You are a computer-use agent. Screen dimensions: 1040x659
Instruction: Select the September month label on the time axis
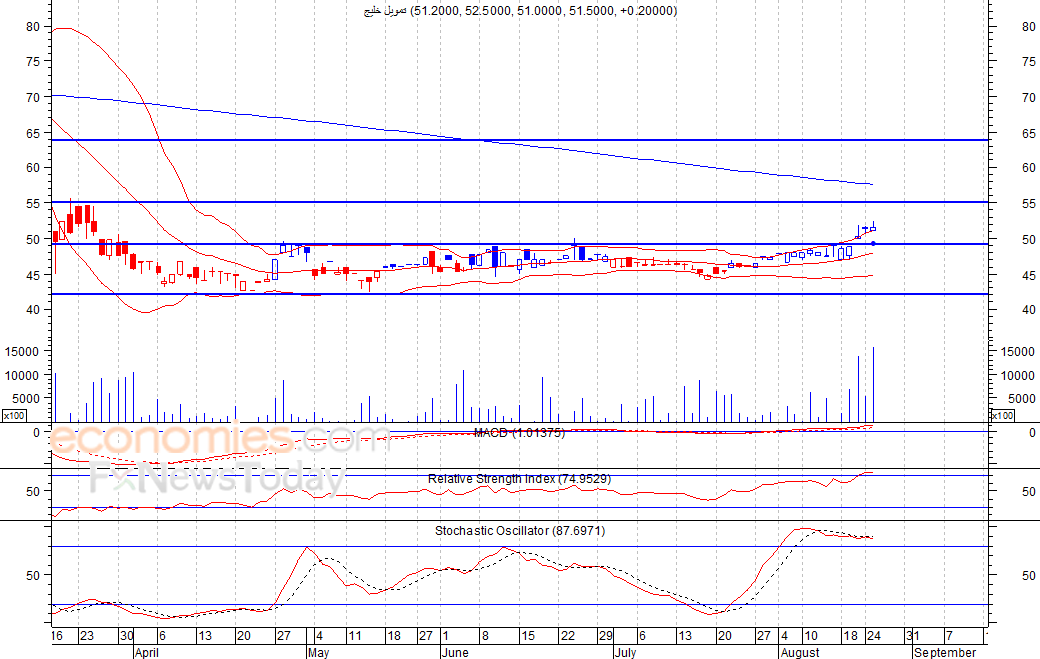point(945,652)
